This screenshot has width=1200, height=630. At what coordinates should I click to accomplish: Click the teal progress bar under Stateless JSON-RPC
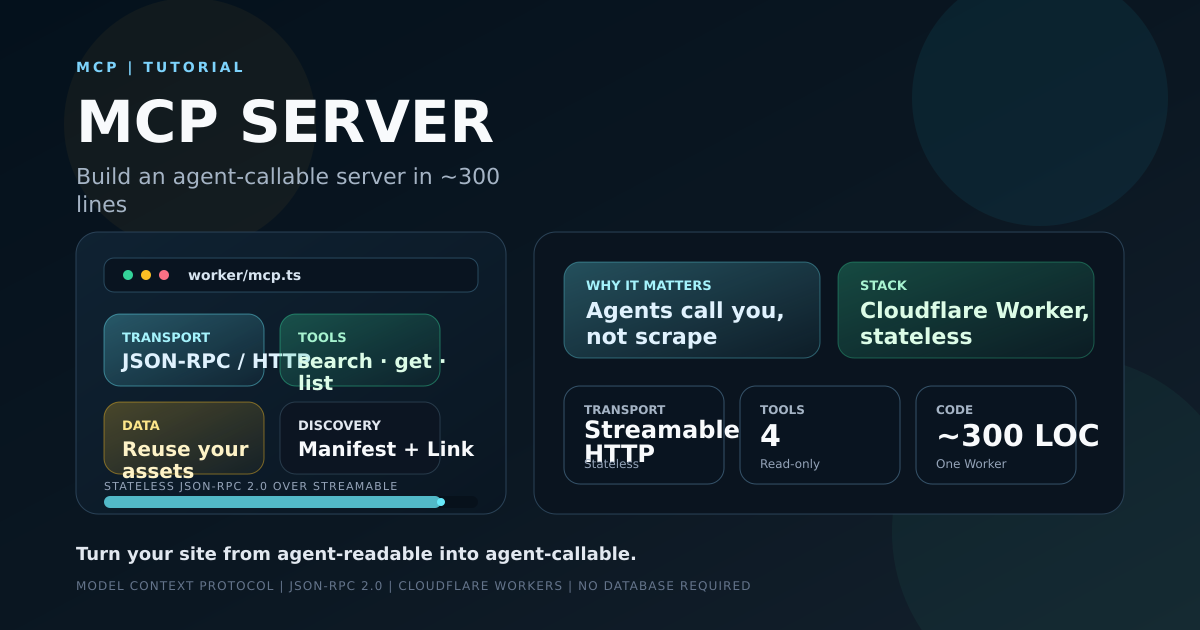272,502
